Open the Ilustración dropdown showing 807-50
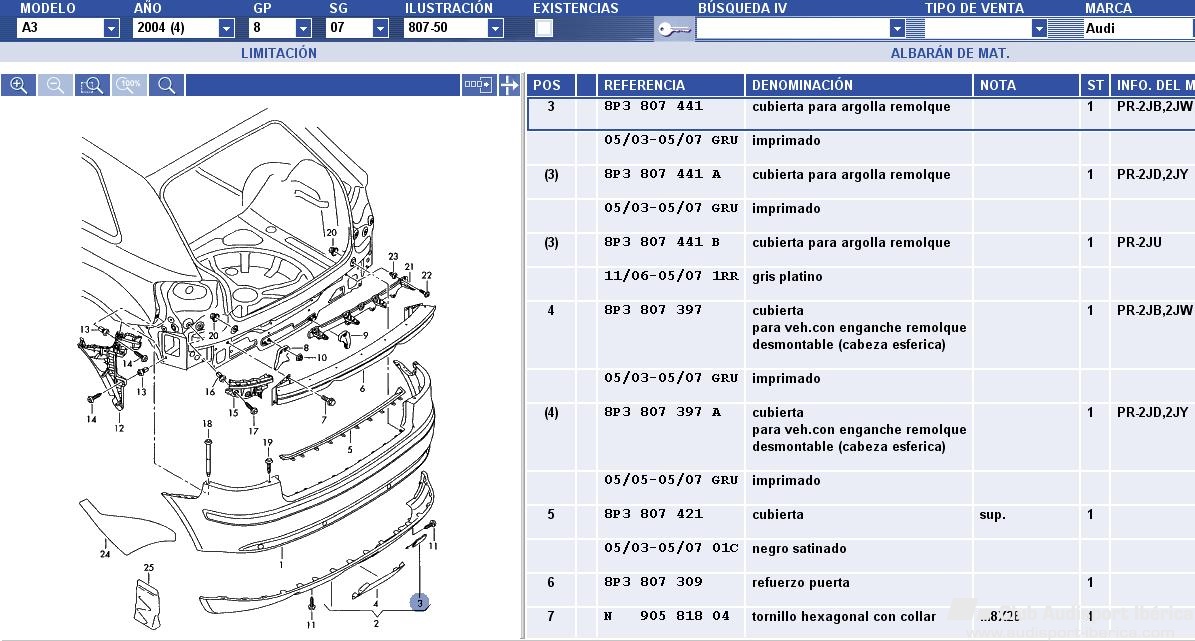Image resolution: width=1195 pixels, height=641 pixels. [495, 28]
